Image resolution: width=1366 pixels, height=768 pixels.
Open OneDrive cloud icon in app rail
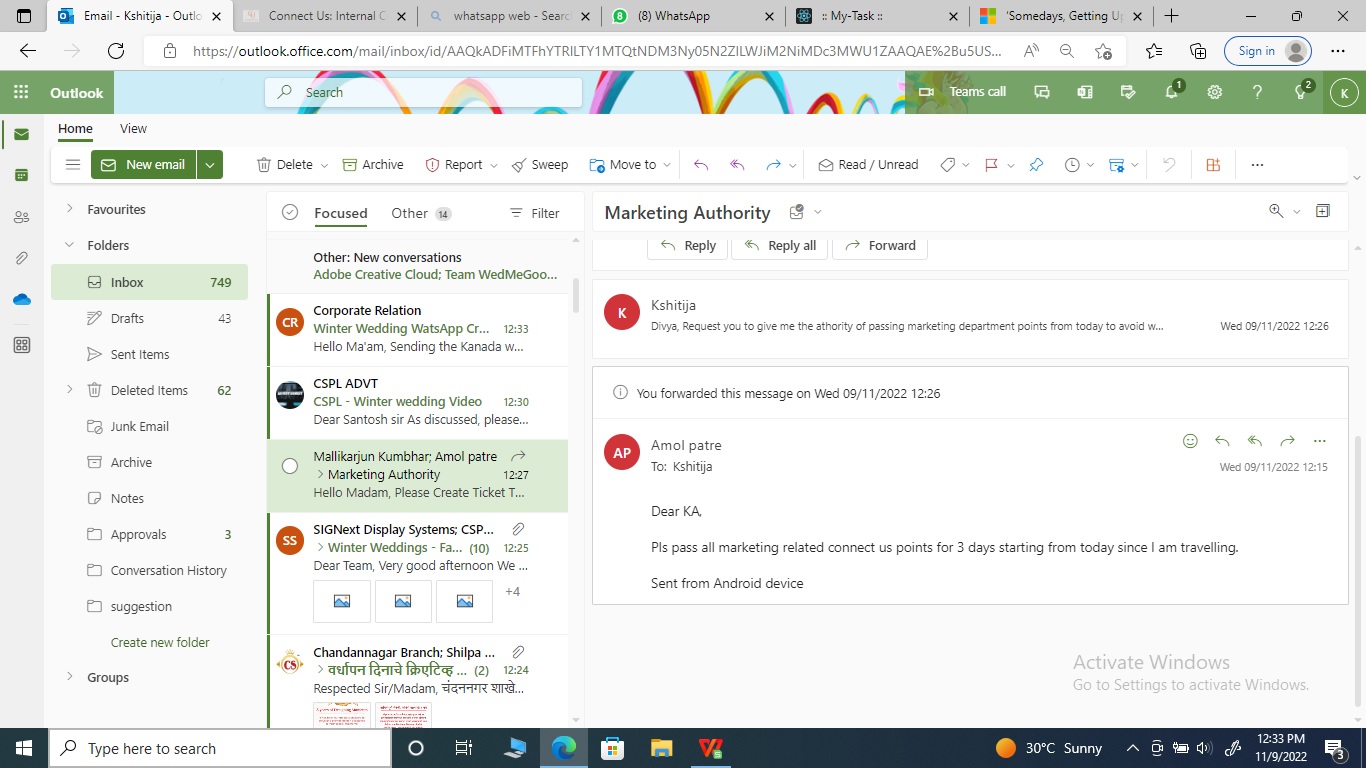click(x=21, y=299)
